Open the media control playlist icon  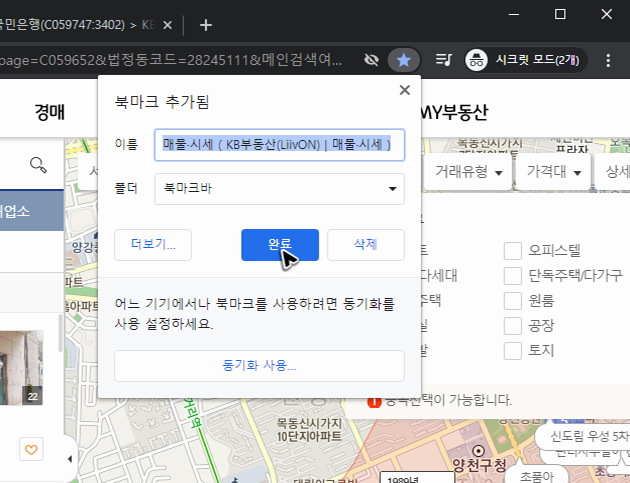[x=444, y=60]
